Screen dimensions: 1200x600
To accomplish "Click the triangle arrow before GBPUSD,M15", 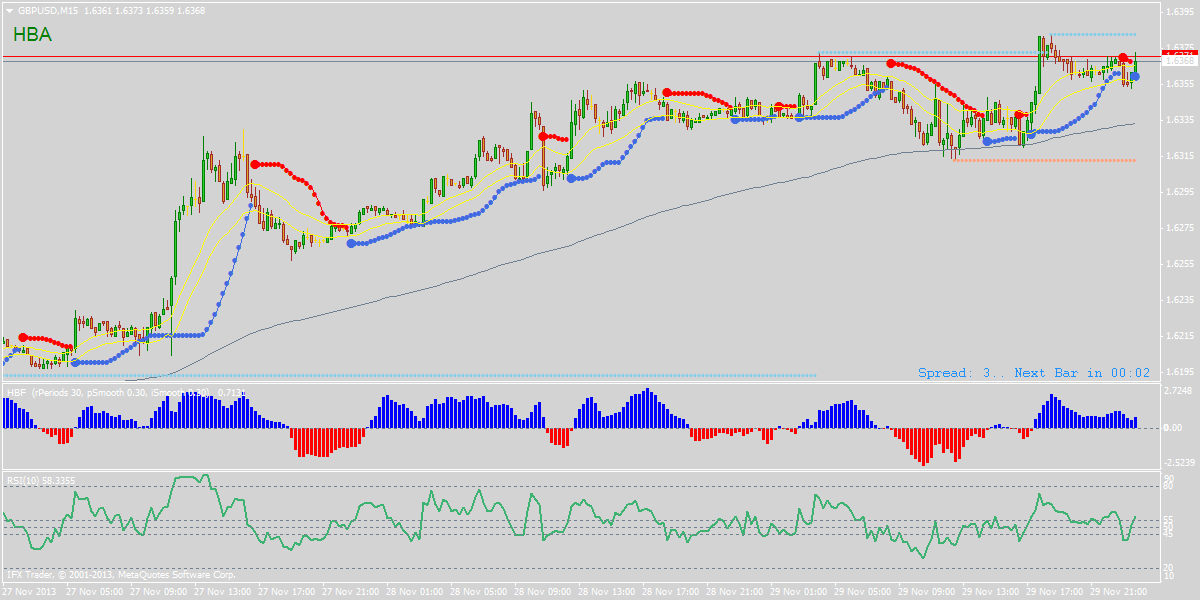I will (9, 11).
